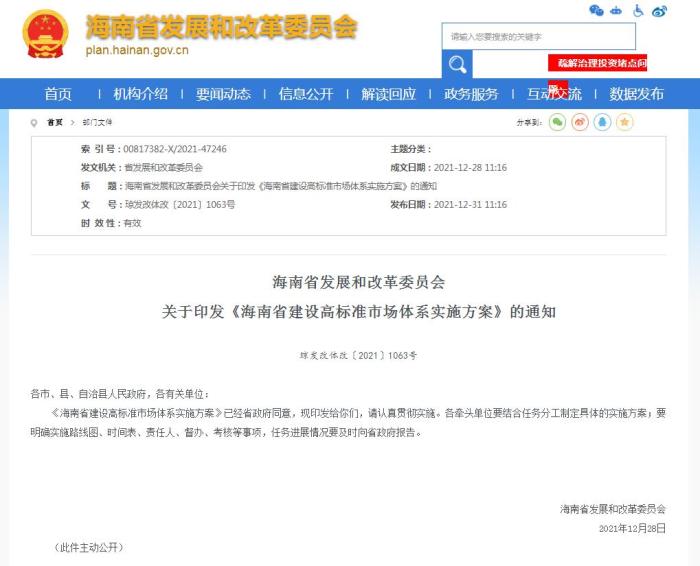This screenshot has width=700, height=566.
Task: Click the note （此件主动公开）
Action: (88, 548)
